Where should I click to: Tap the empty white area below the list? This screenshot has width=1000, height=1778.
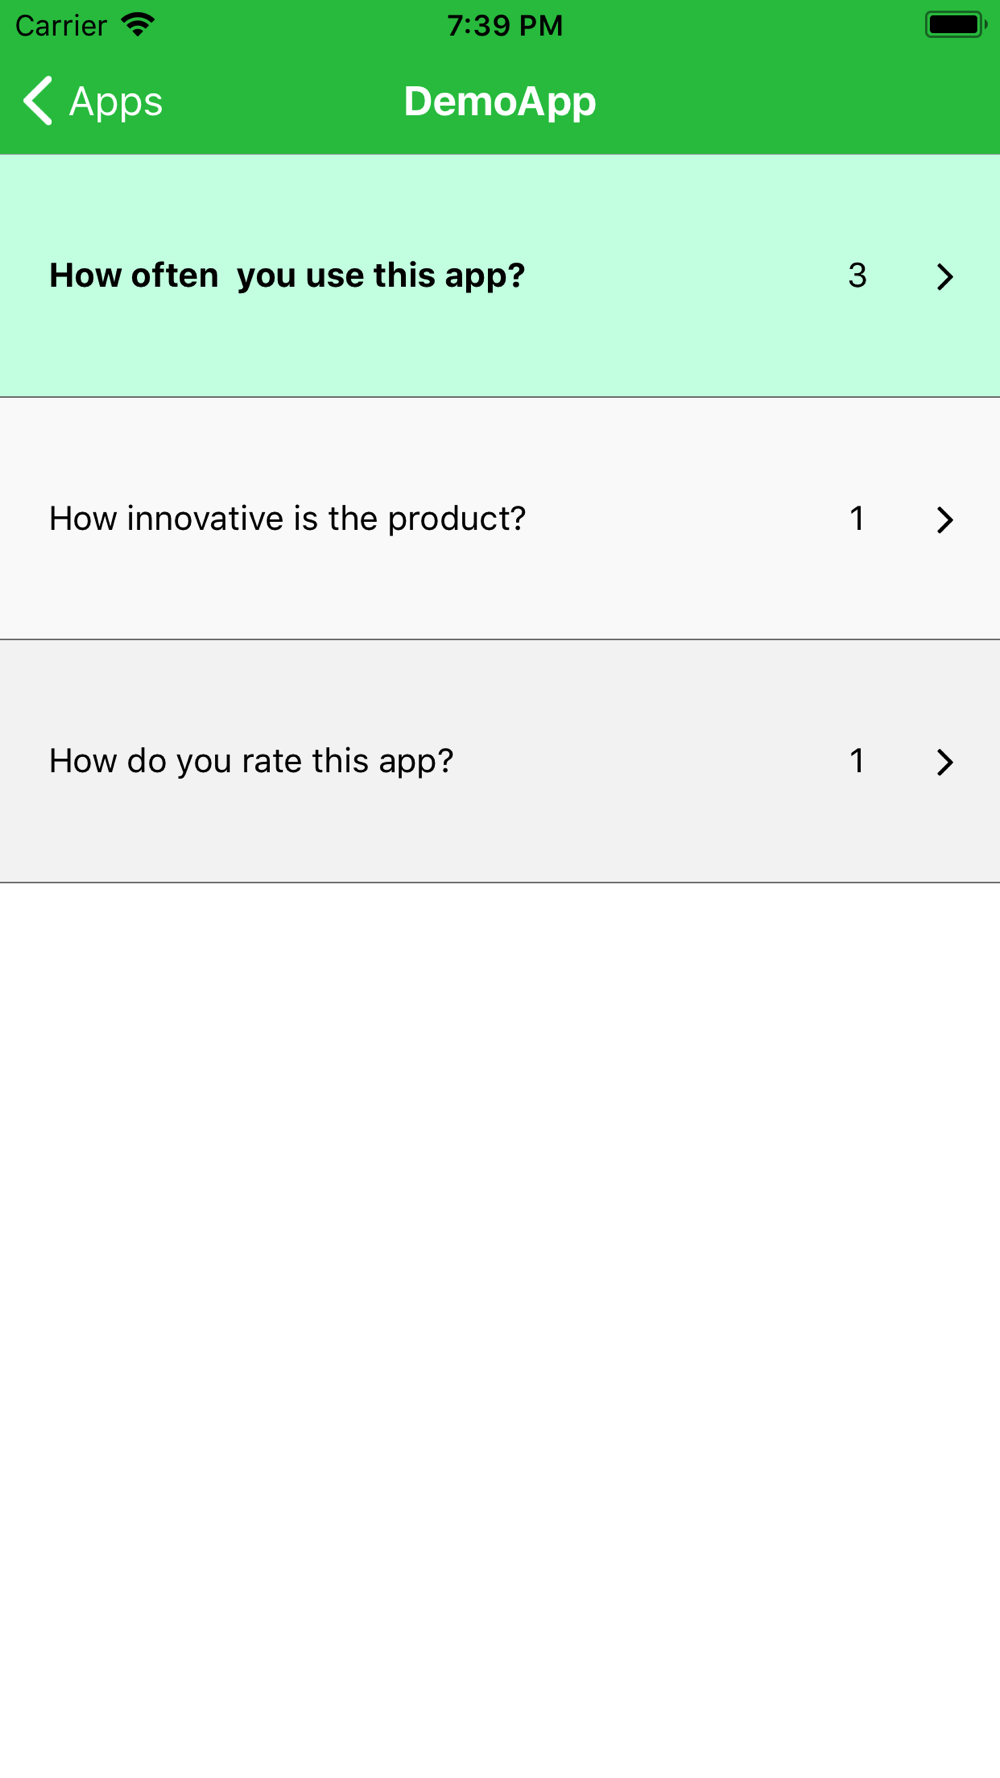[x=500, y=1330]
